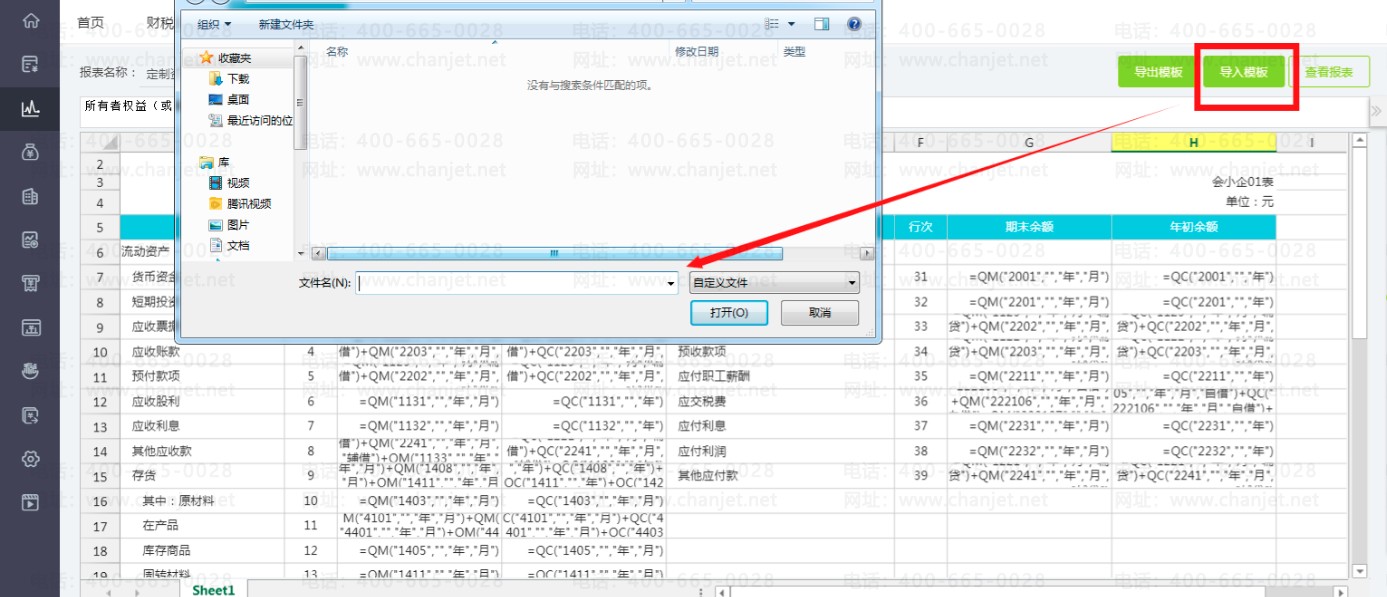Open the shop storefront sidebar icon
1387x597 pixels.
(31, 283)
